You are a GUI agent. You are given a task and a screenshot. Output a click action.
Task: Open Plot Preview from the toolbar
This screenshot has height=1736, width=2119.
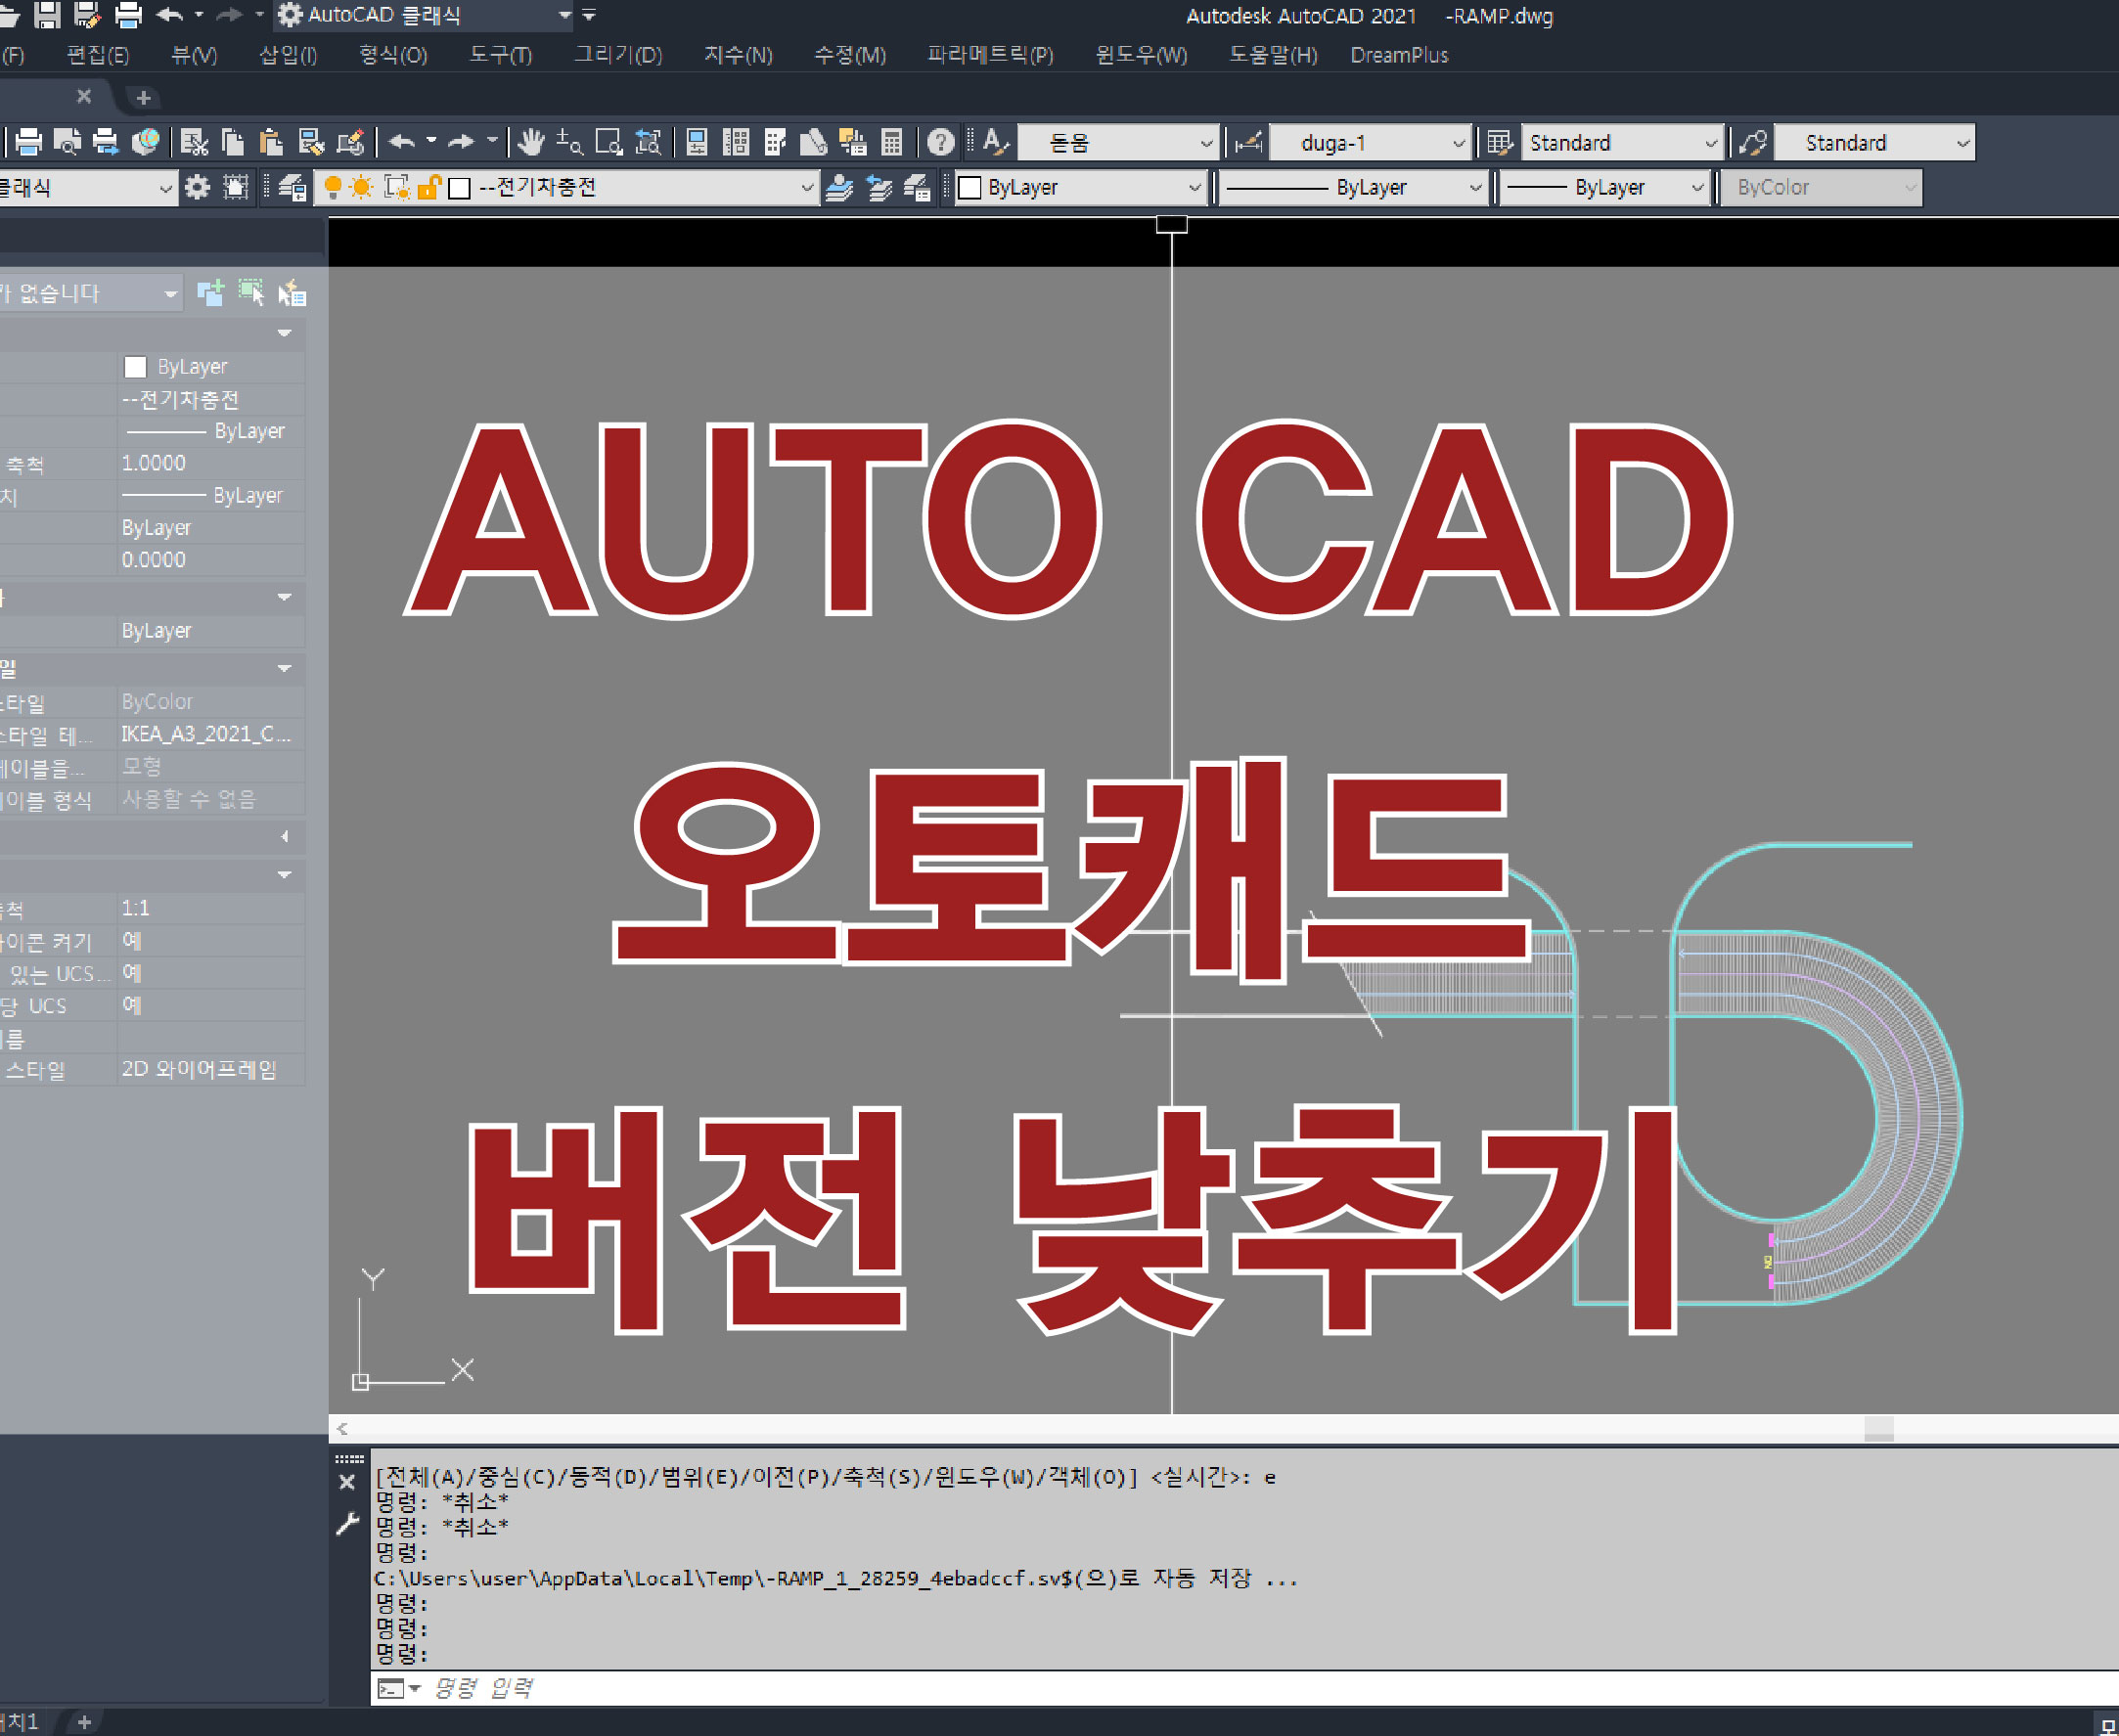coord(67,143)
